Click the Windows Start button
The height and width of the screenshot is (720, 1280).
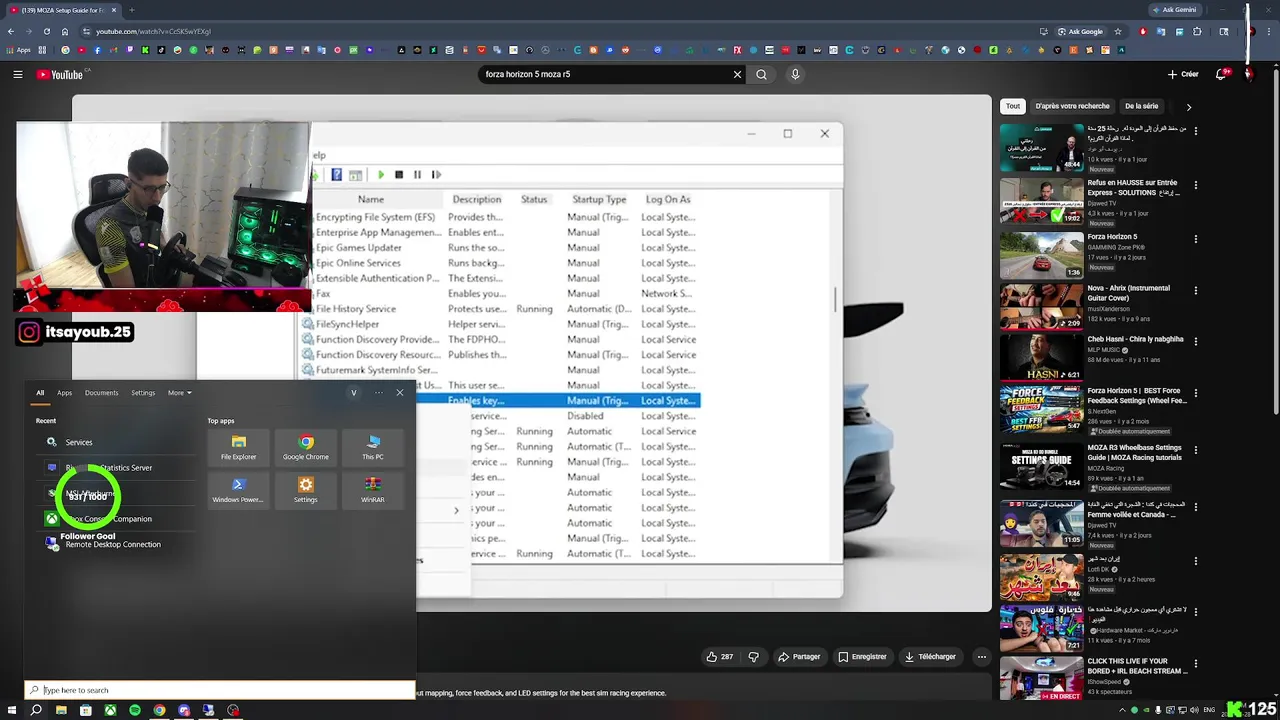(x=12, y=711)
